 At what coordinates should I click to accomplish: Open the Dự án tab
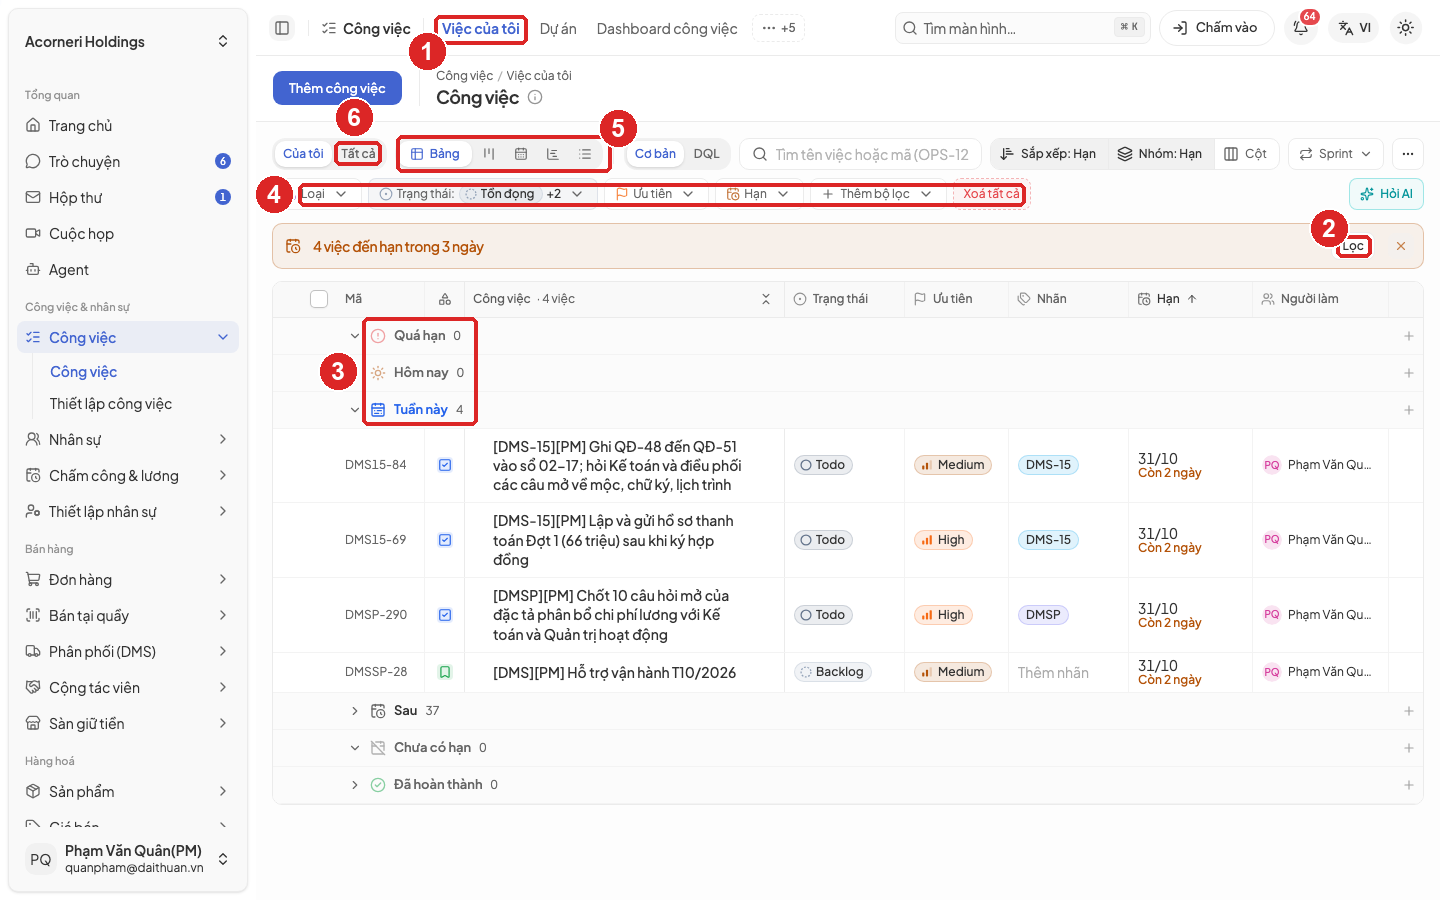[x=558, y=29]
